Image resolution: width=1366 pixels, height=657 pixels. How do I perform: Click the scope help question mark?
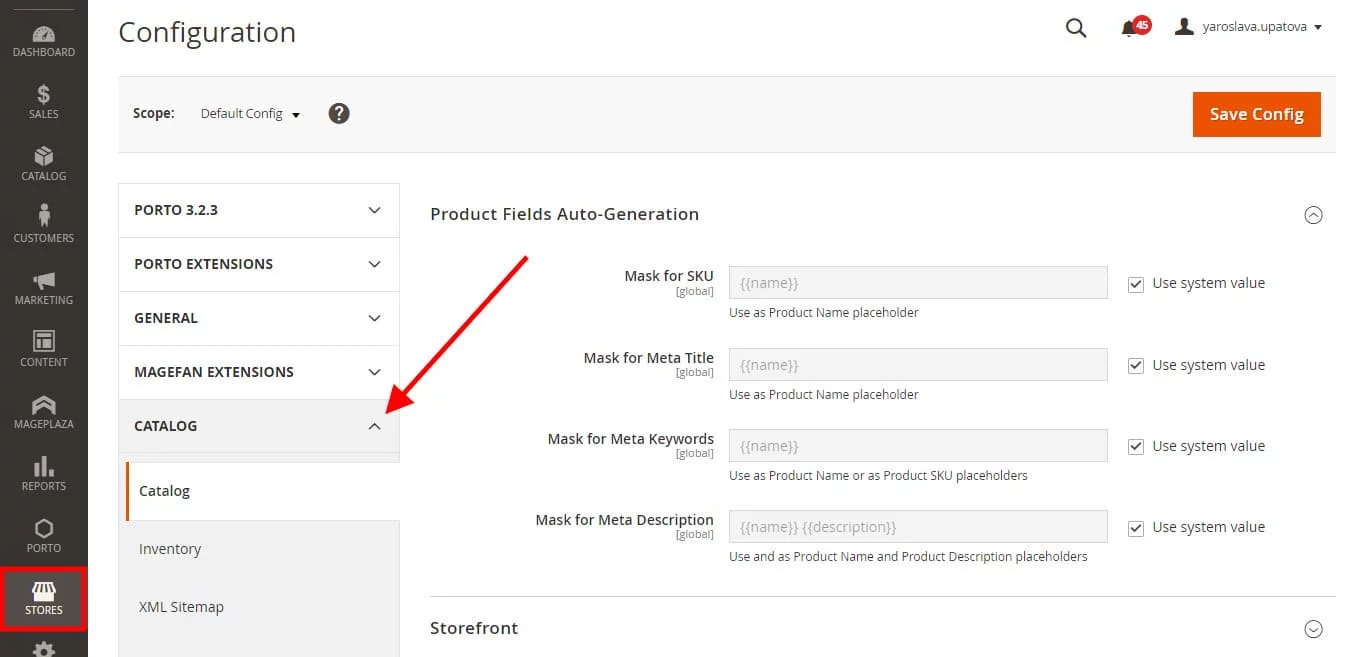tap(339, 113)
